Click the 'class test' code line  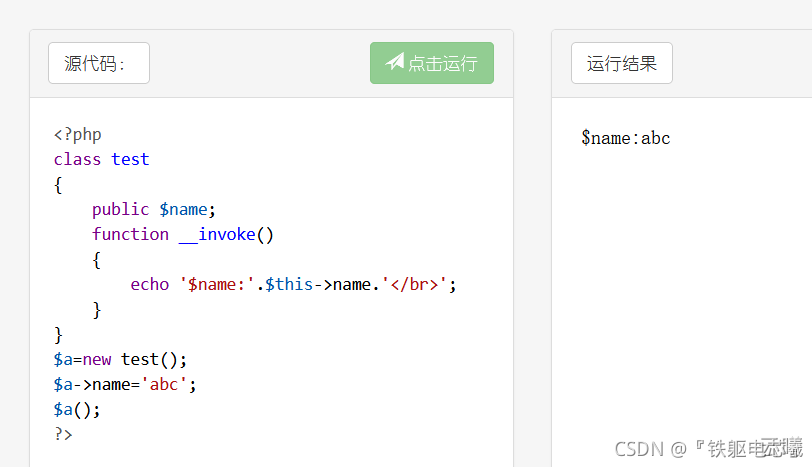102,159
